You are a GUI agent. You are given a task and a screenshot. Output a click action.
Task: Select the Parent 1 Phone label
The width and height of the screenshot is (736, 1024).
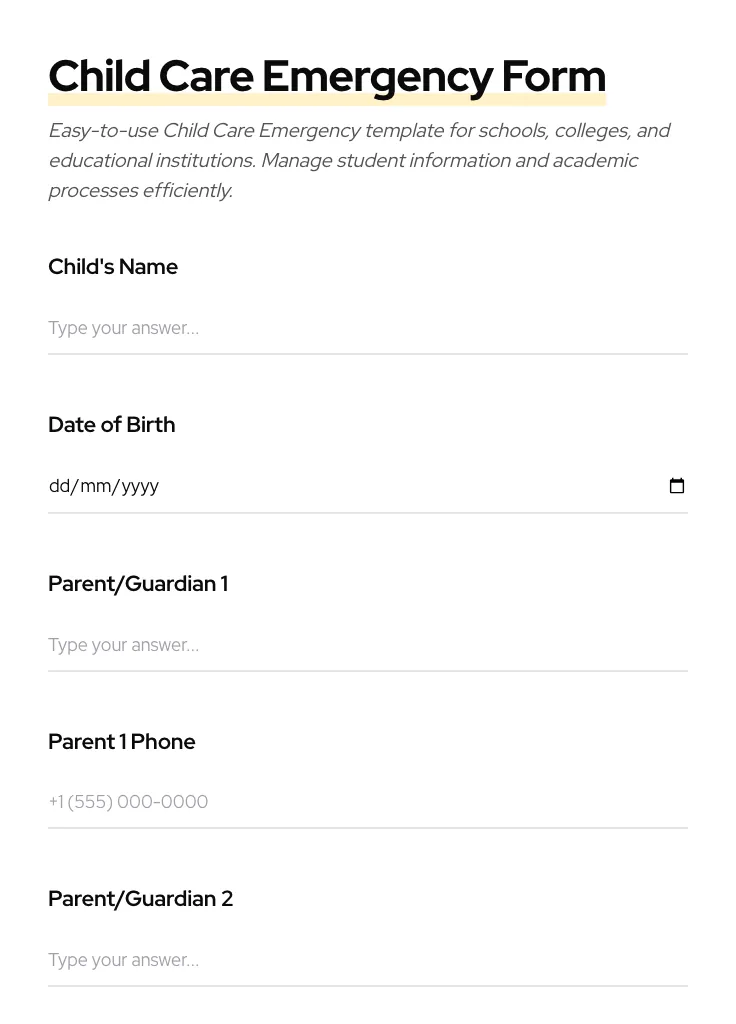(121, 742)
